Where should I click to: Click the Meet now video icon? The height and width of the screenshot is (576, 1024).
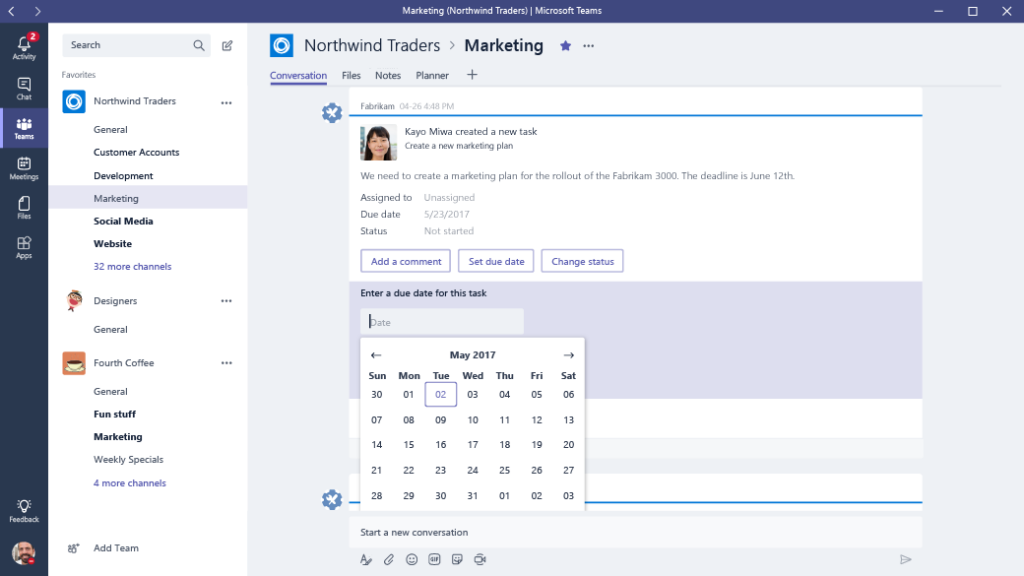click(x=480, y=560)
